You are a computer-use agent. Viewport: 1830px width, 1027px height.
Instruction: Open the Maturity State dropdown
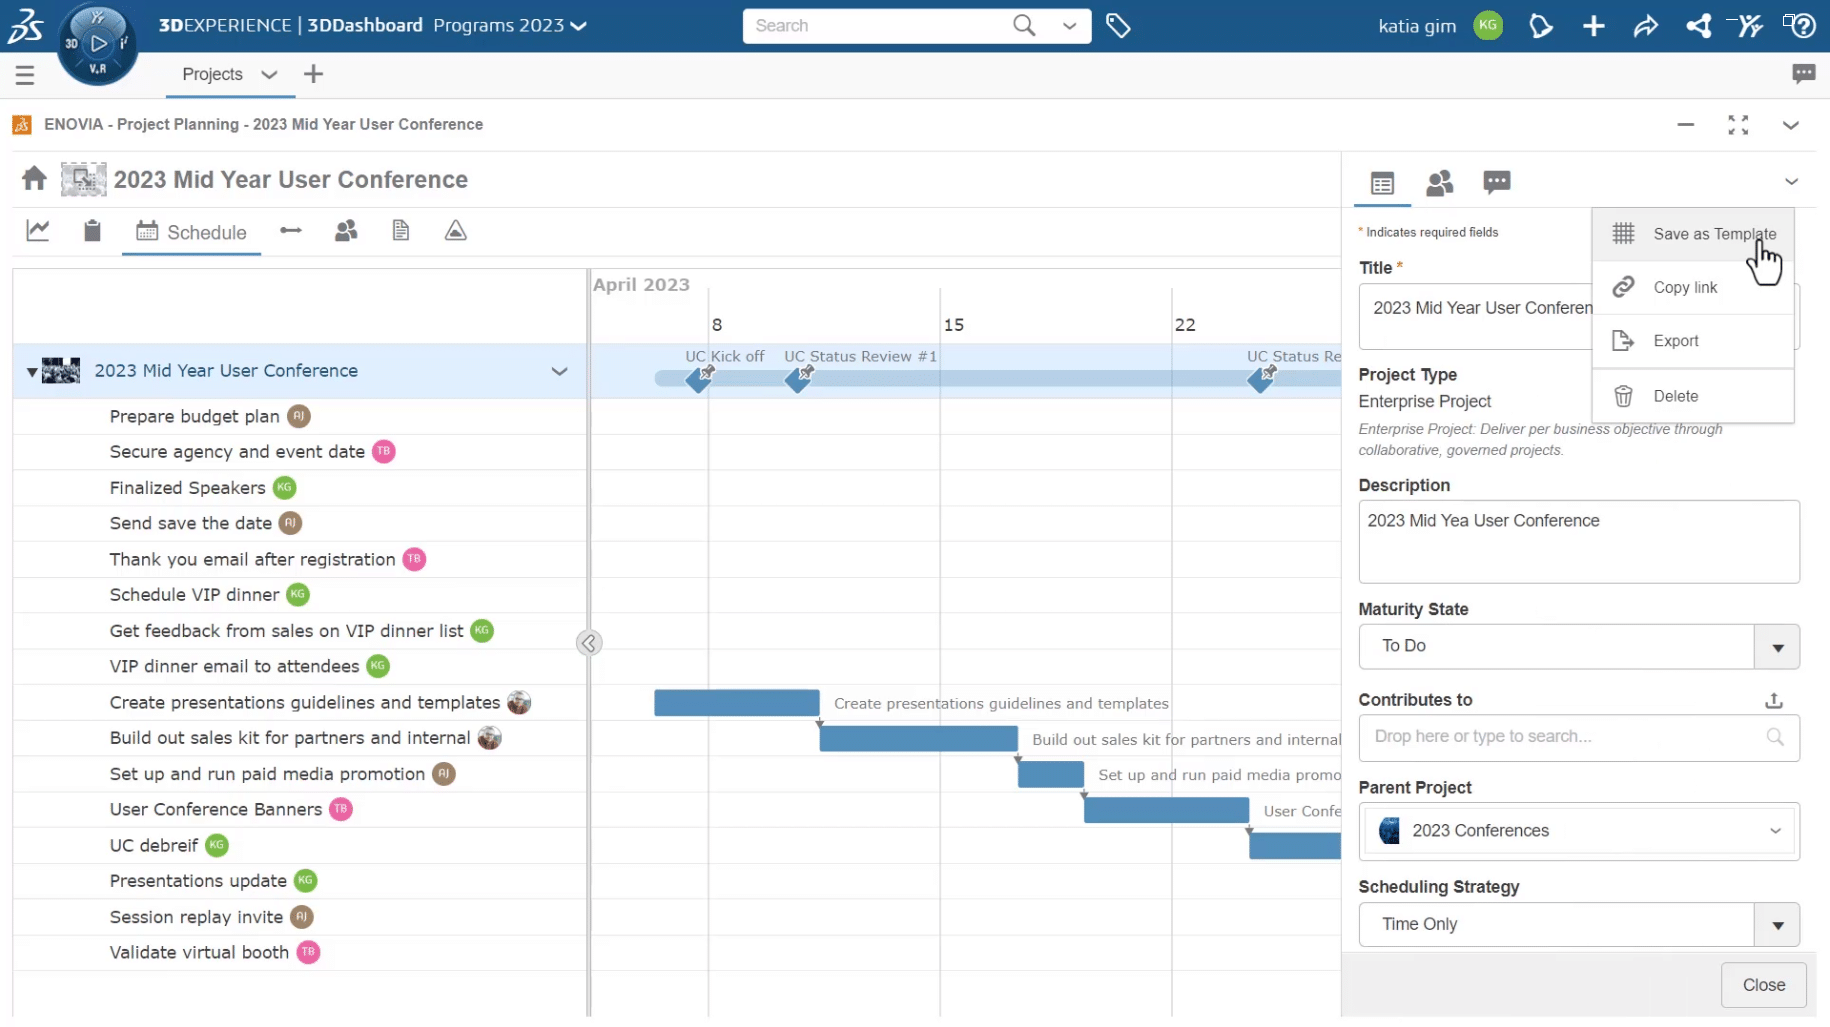[1777, 647]
